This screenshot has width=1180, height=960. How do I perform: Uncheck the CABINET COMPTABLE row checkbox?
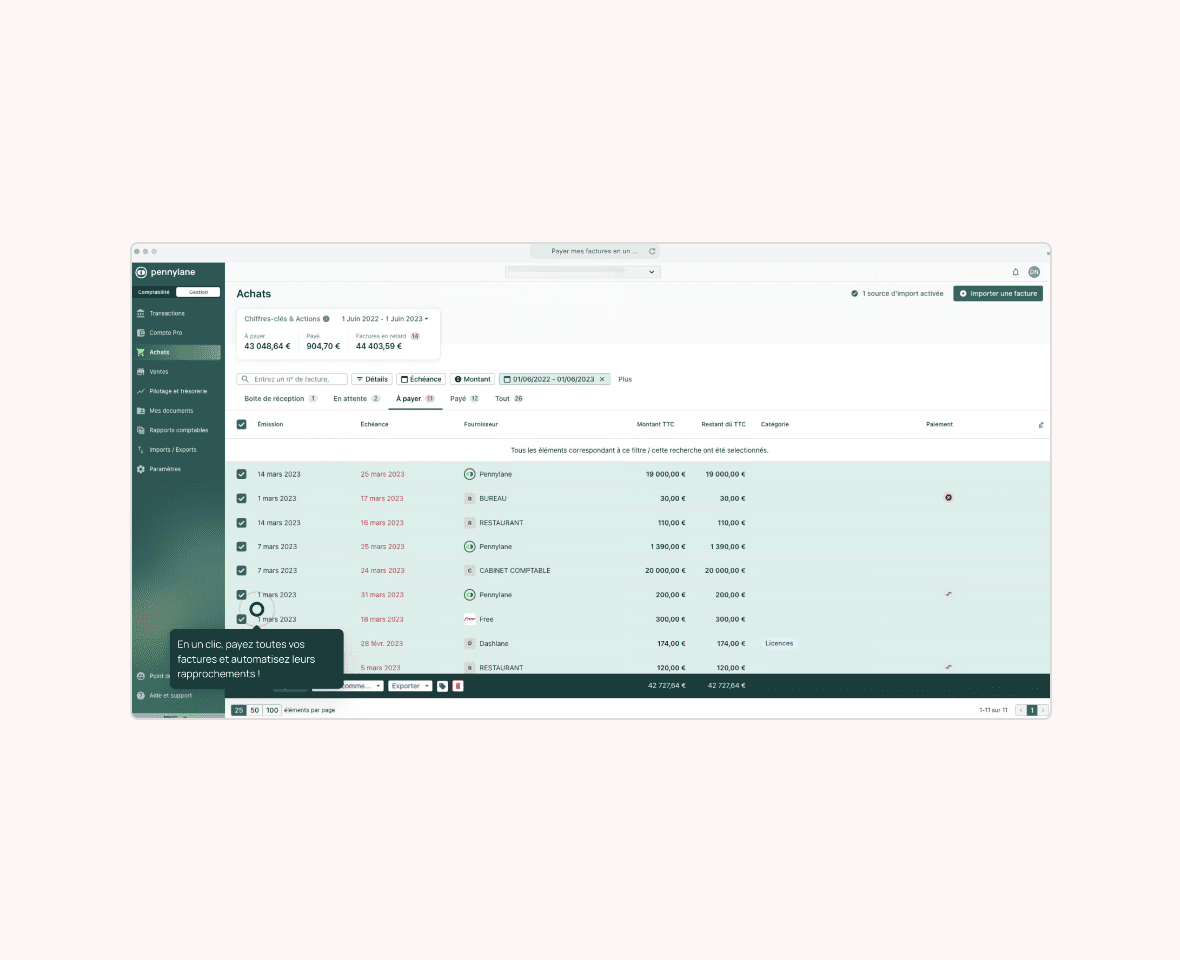coord(241,571)
